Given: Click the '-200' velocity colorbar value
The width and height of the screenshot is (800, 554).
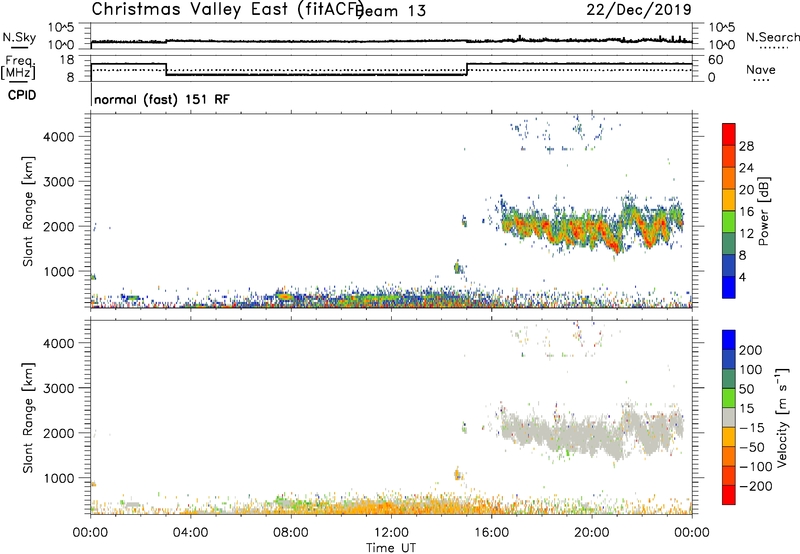Looking at the screenshot, I should coord(756,486).
